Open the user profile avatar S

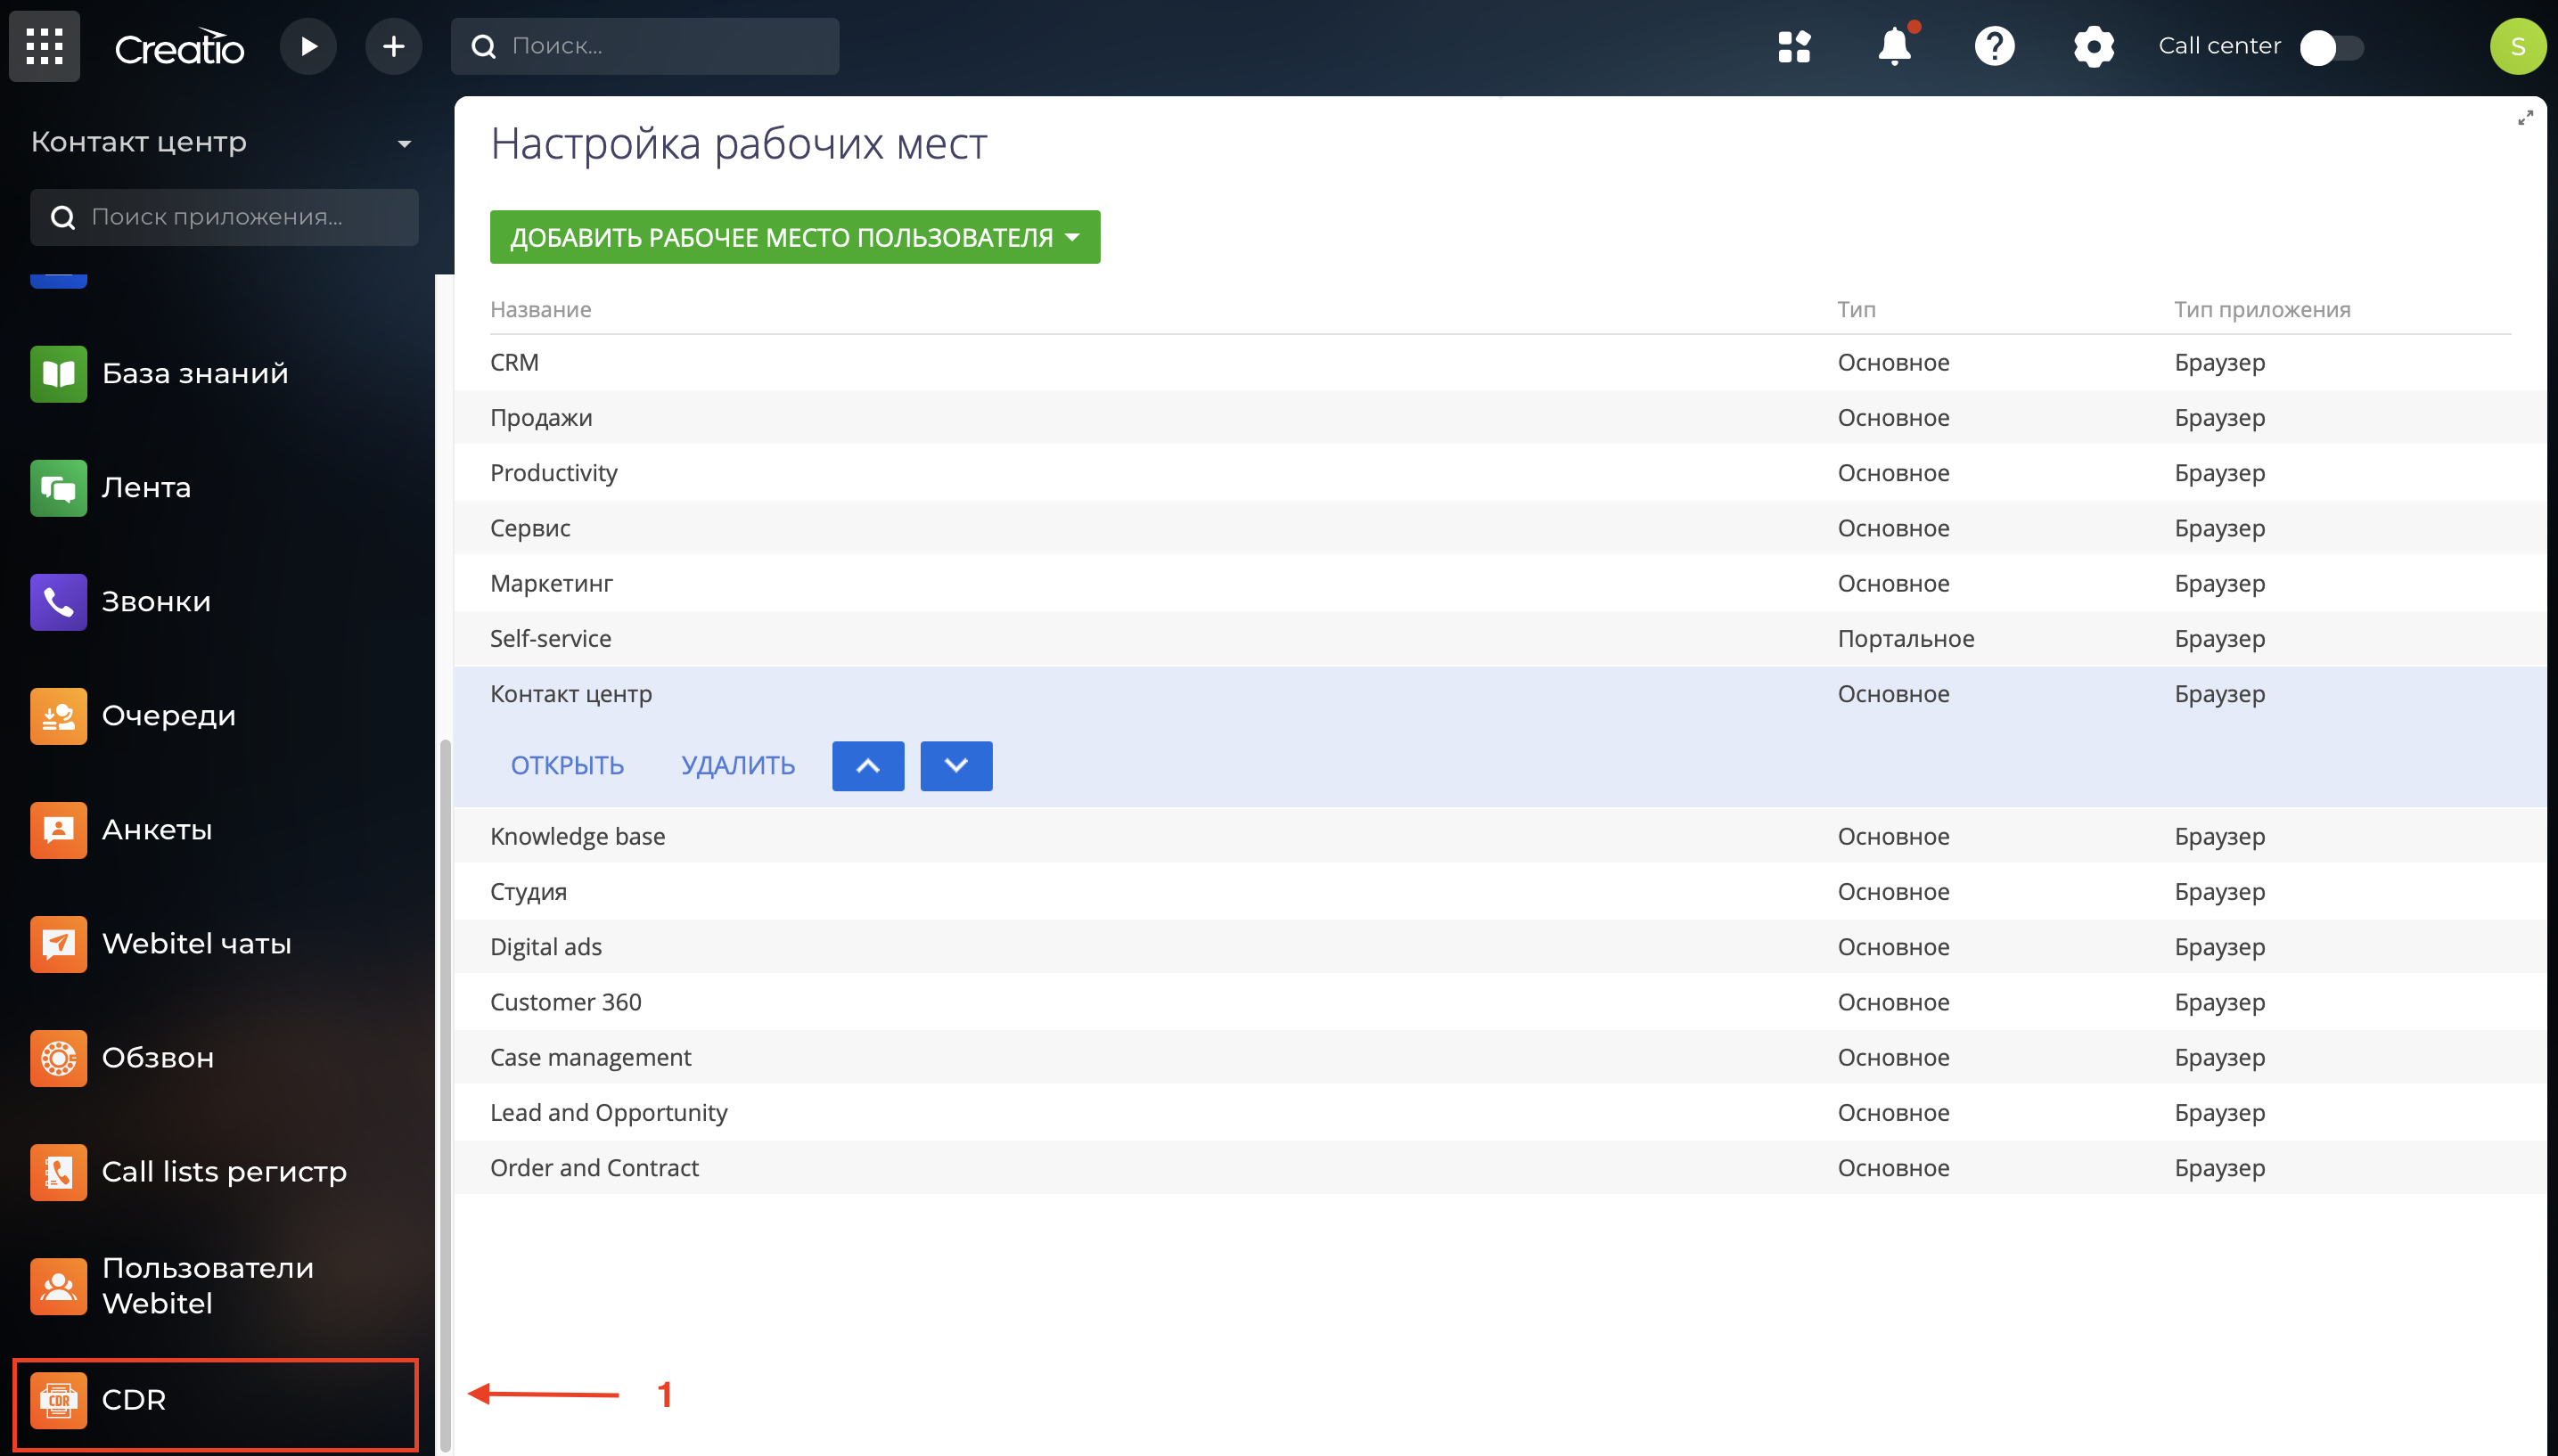click(2517, 46)
